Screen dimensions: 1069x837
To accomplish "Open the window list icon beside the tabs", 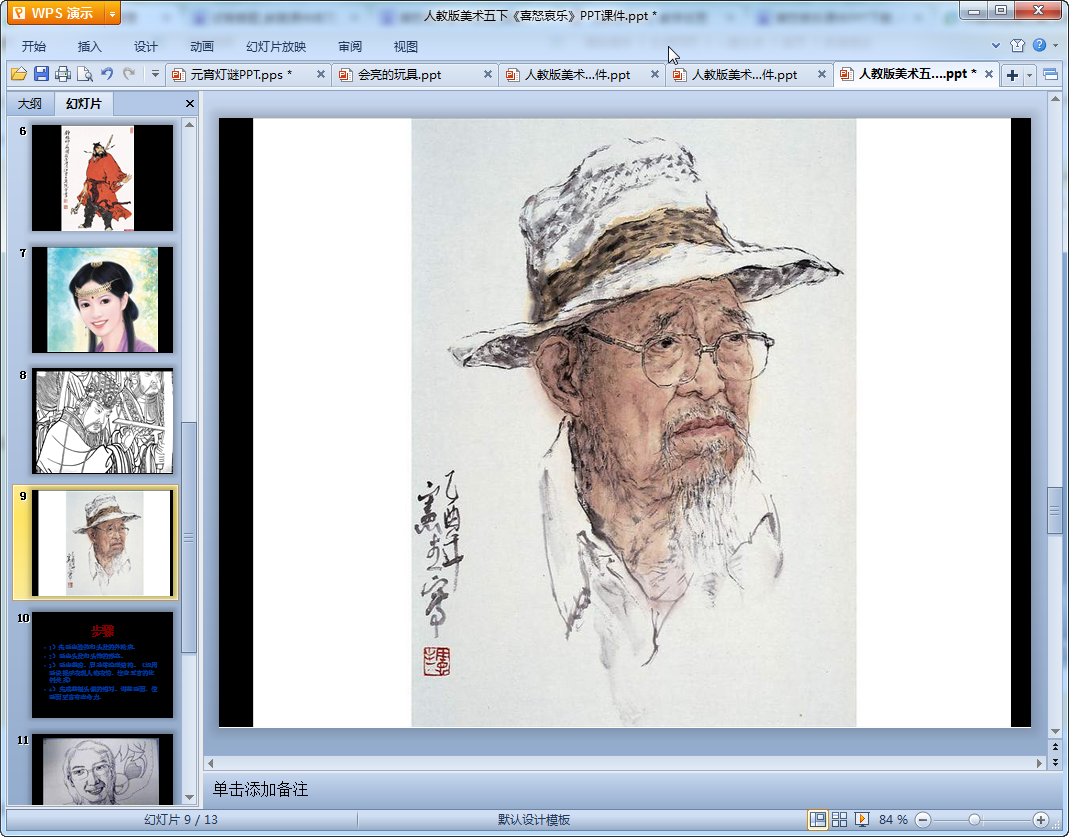I will (1051, 74).
